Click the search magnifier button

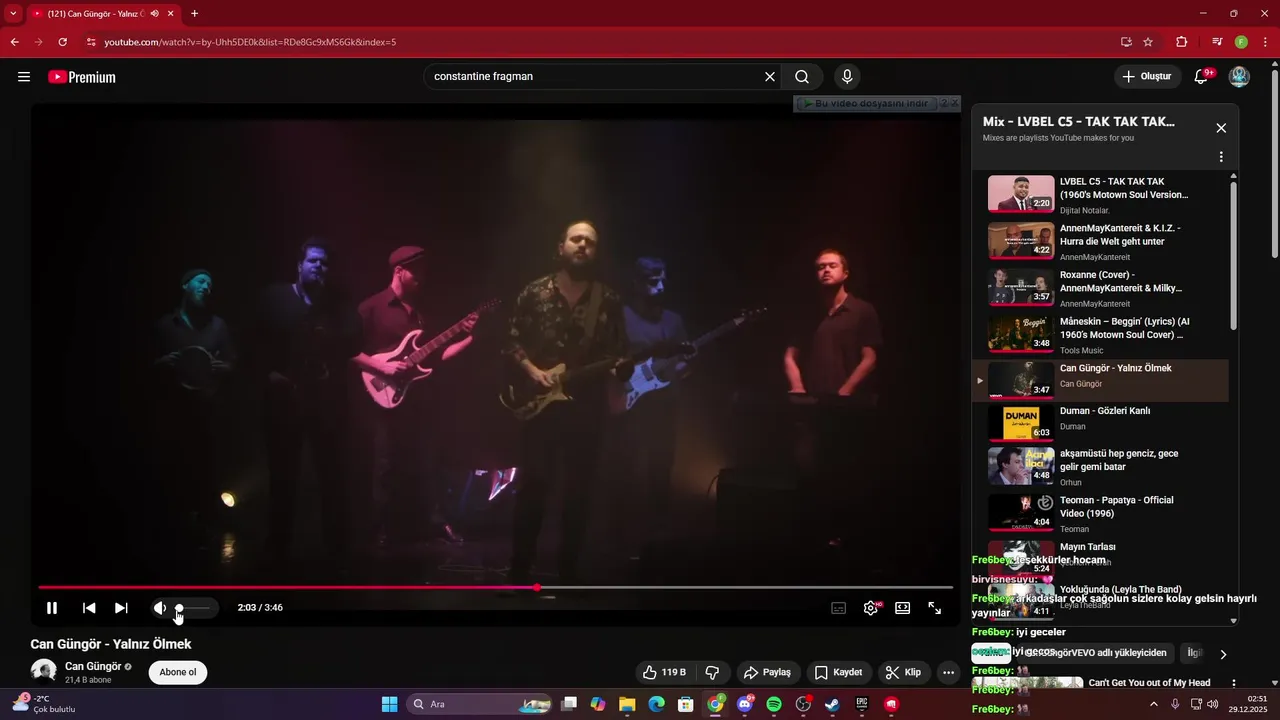(802, 77)
